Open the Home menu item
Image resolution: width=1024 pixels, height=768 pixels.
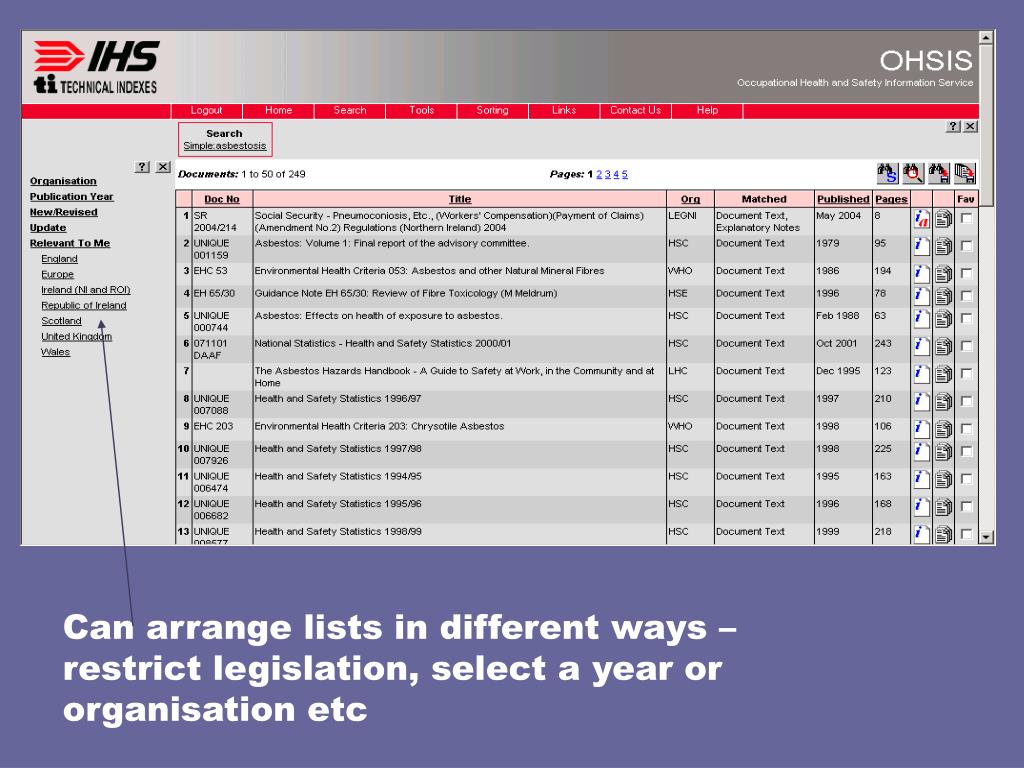278,110
